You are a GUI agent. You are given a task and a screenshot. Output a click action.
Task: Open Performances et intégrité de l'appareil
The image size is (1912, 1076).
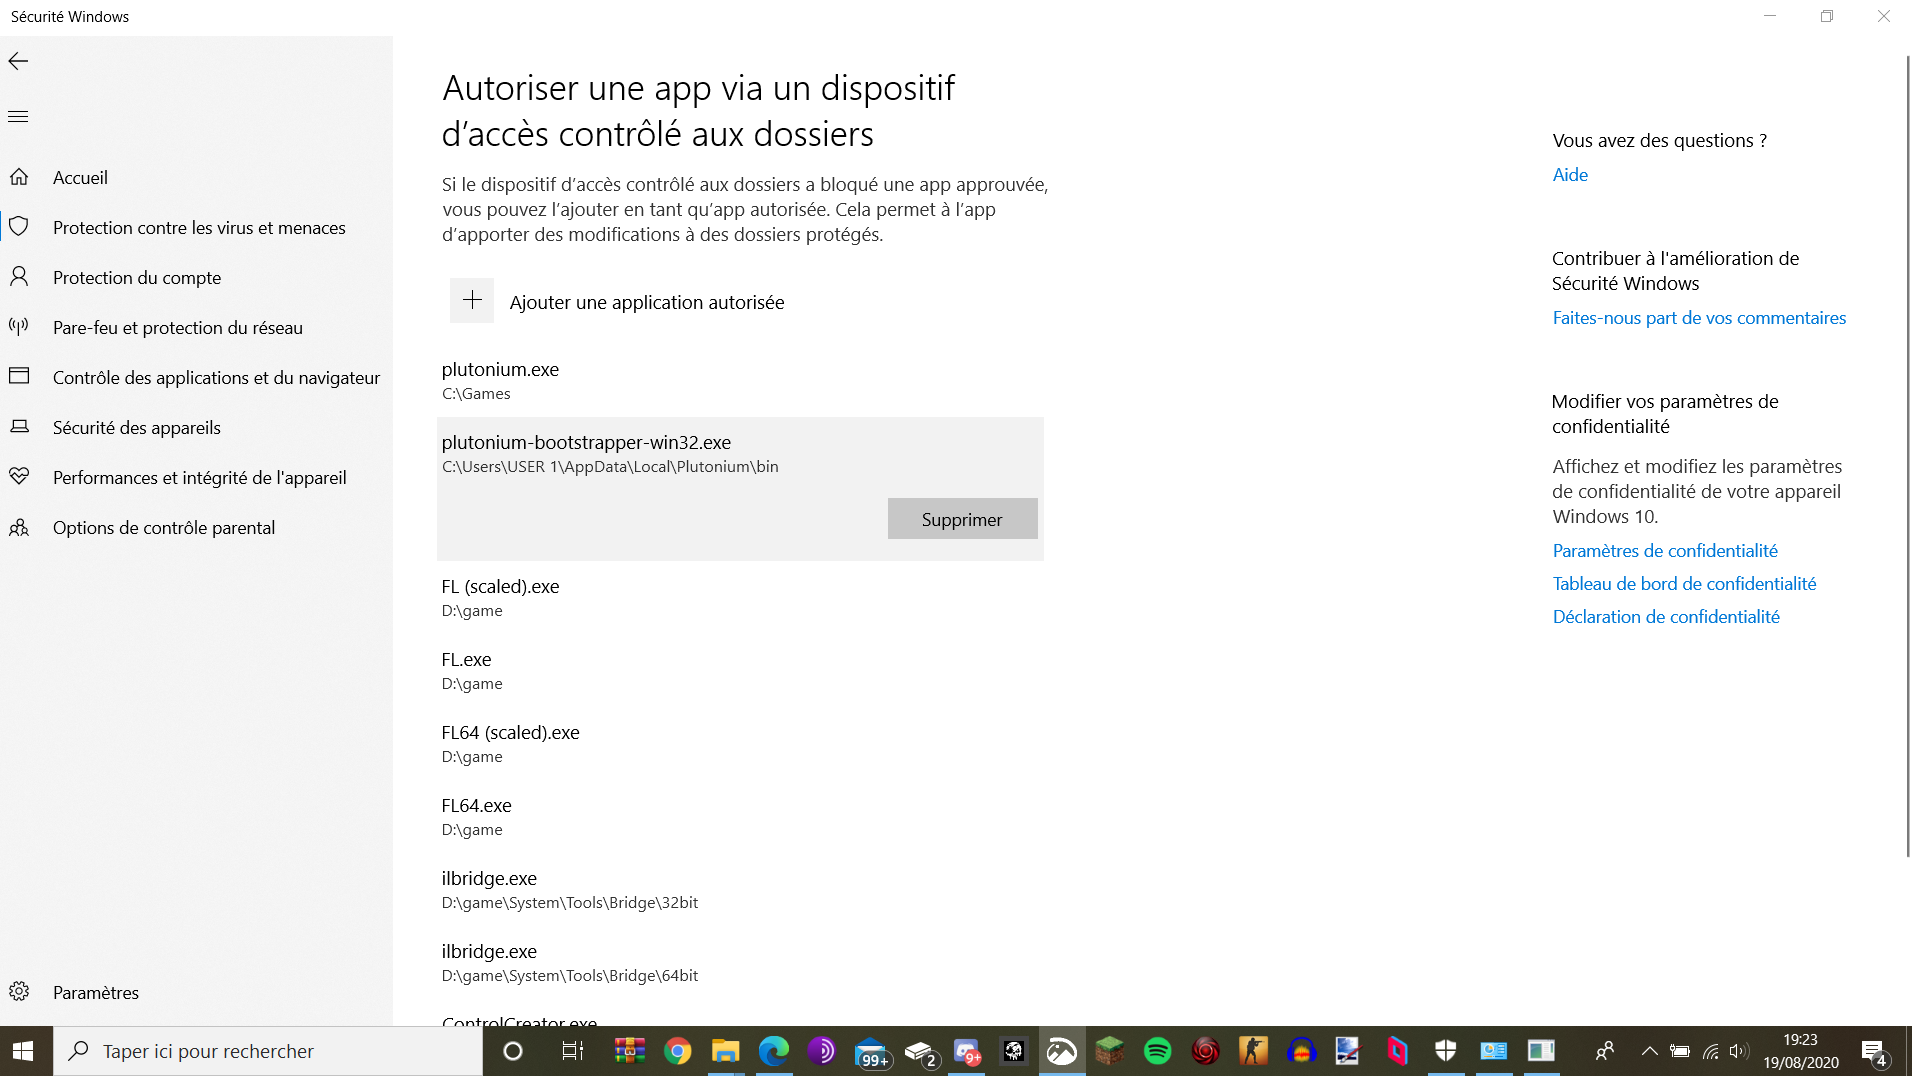(196, 477)
